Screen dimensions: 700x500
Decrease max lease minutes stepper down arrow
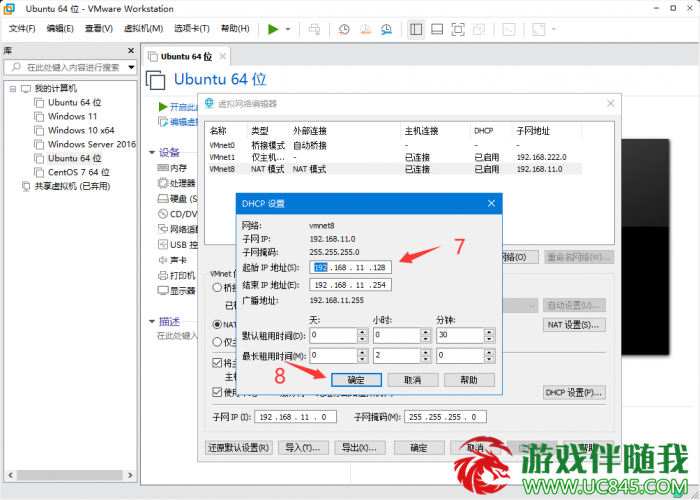click(x=489, y=359)
